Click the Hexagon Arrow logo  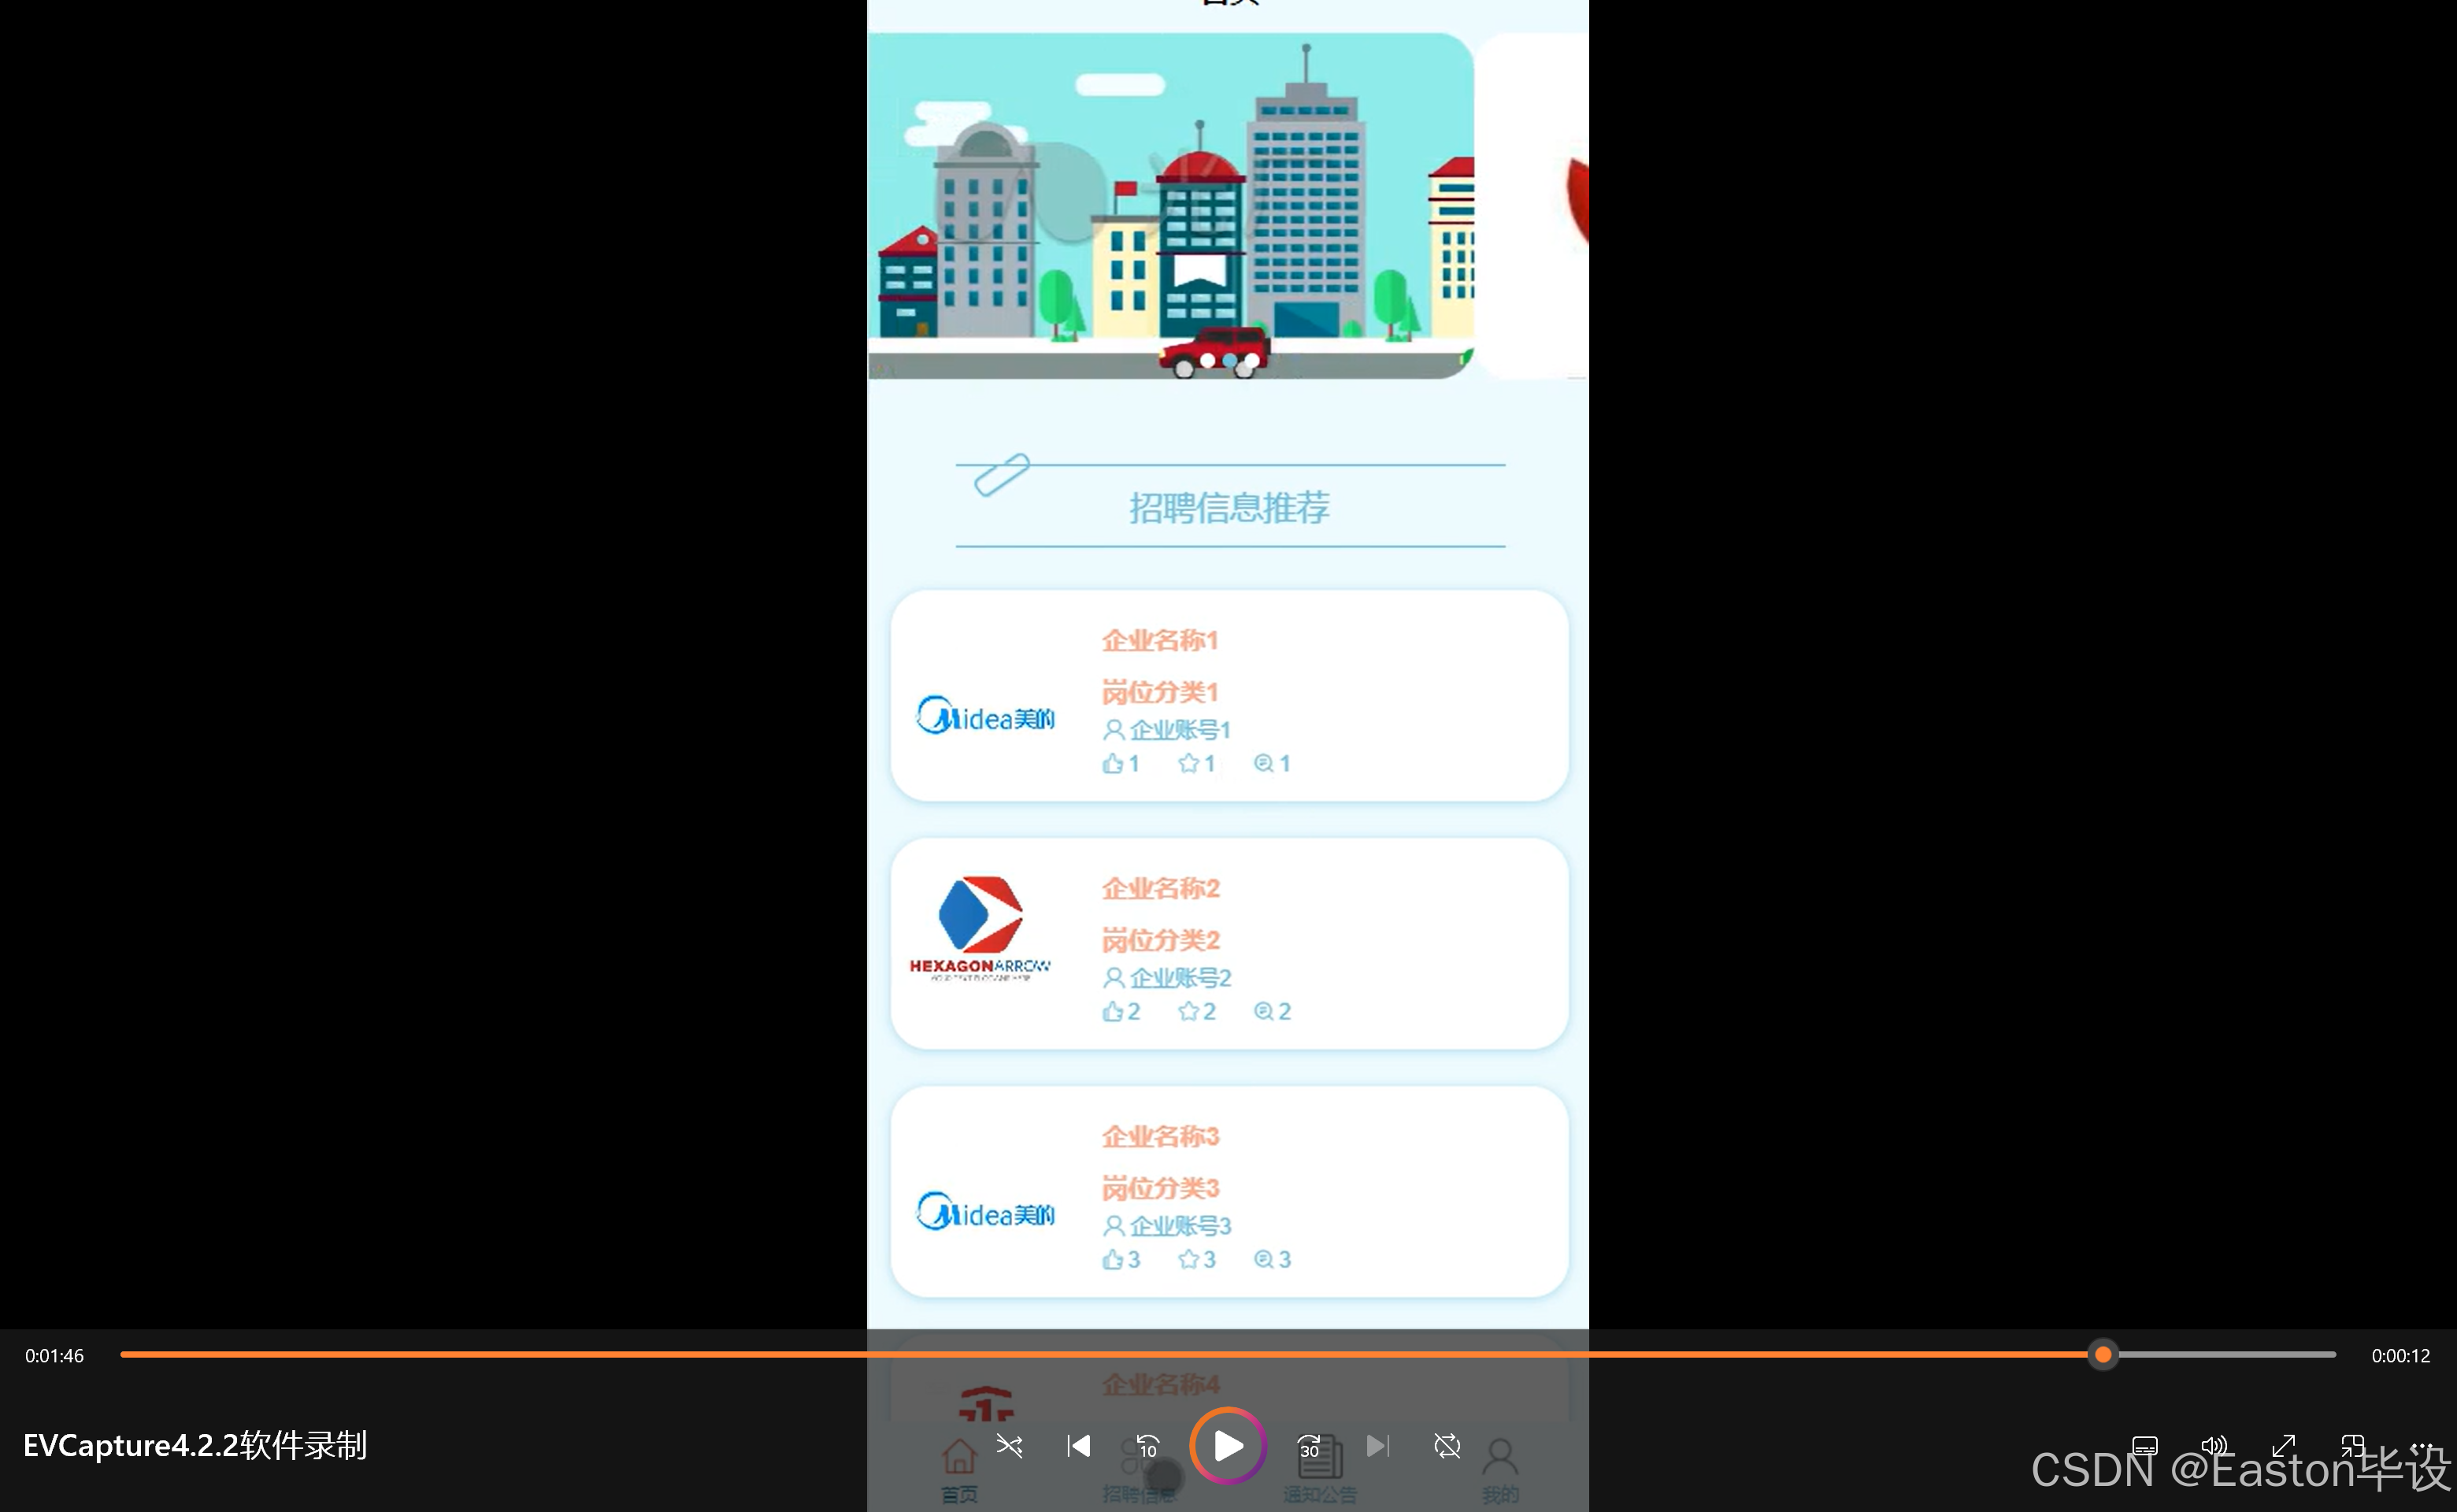[980, 928]
